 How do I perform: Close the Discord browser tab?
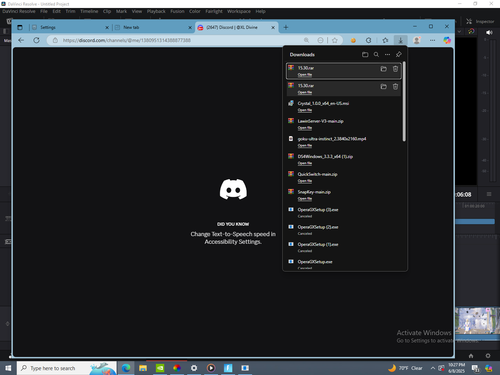click(273, 27)
